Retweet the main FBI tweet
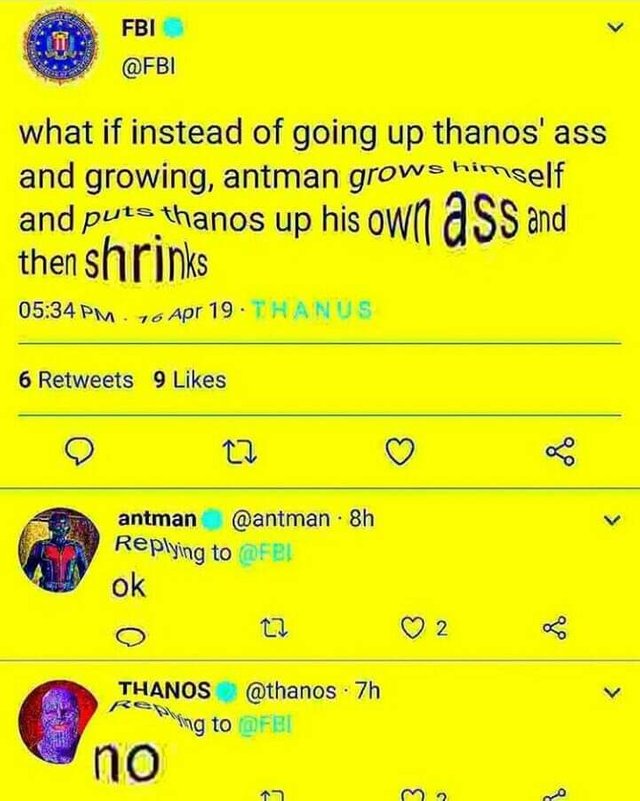 240,452
